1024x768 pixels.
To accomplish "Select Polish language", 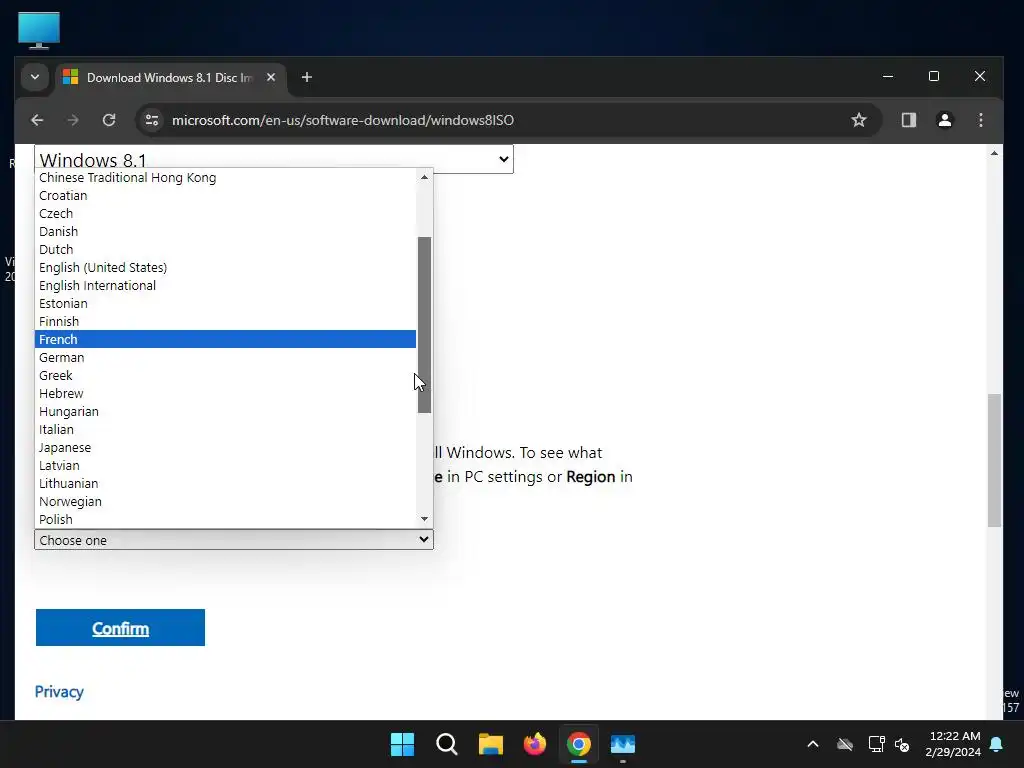I will pyautogui.click(x=225, y=519).
